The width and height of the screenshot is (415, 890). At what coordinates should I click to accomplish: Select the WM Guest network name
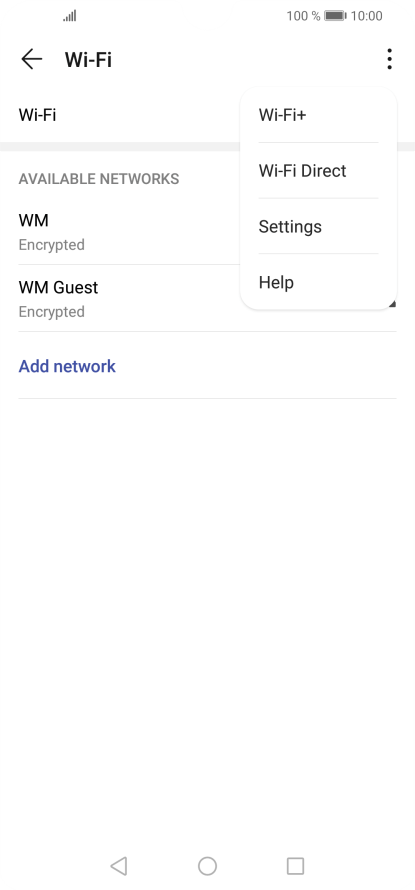[58, 287]
